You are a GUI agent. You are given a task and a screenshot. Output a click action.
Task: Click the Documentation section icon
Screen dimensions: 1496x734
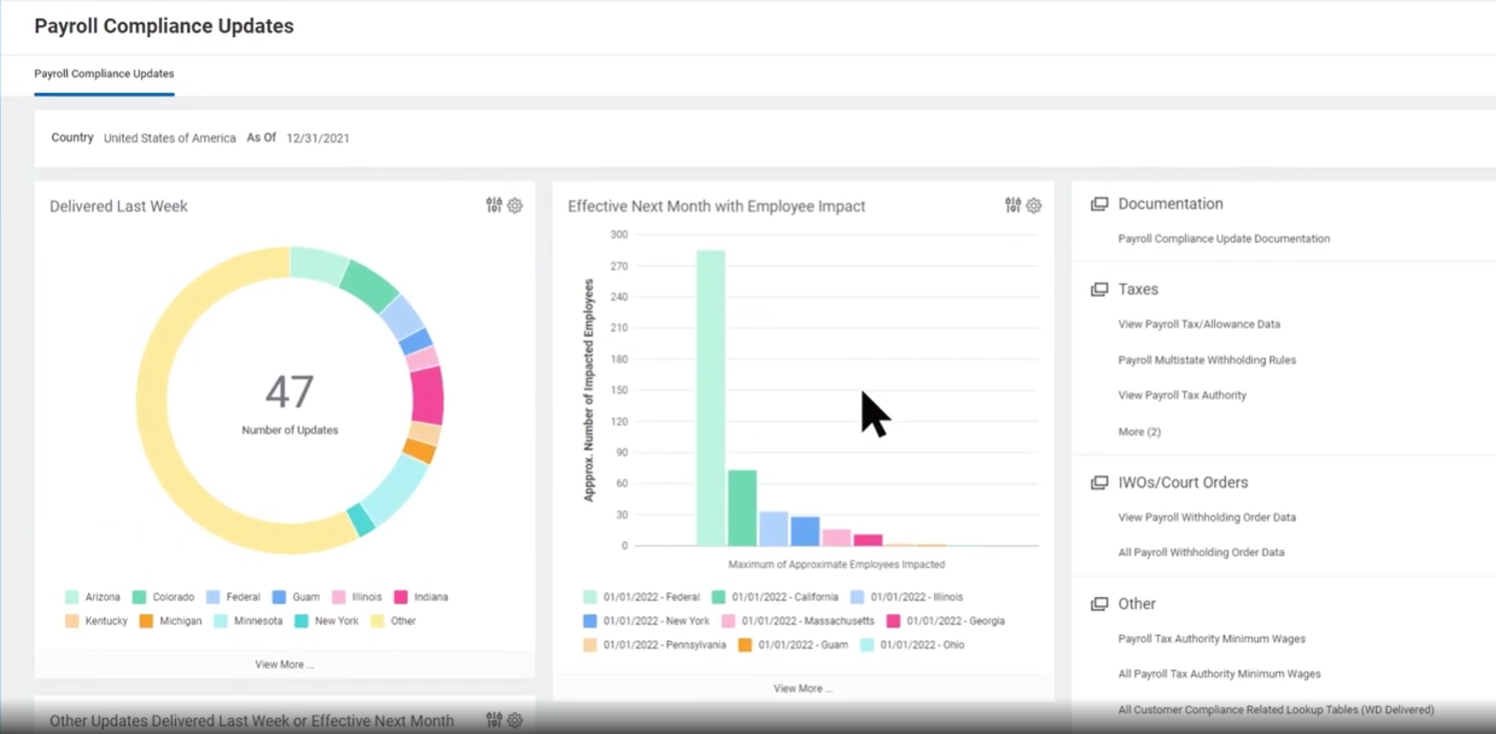1099,204
